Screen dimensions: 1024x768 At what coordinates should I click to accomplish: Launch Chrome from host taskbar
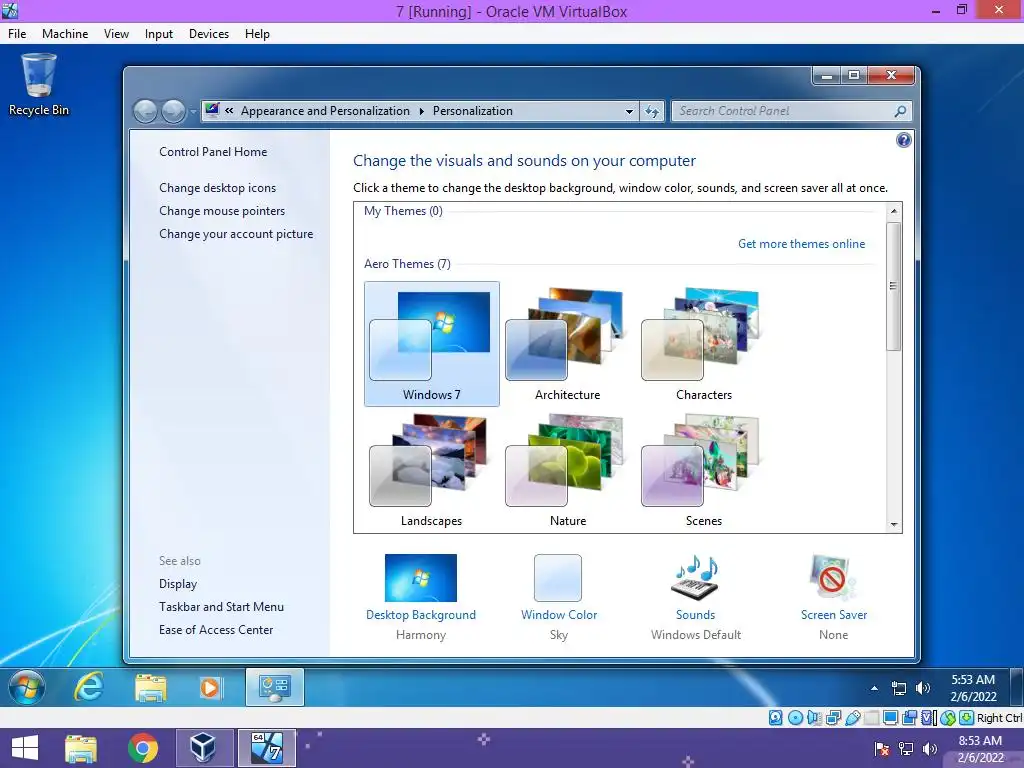(143, 748)
